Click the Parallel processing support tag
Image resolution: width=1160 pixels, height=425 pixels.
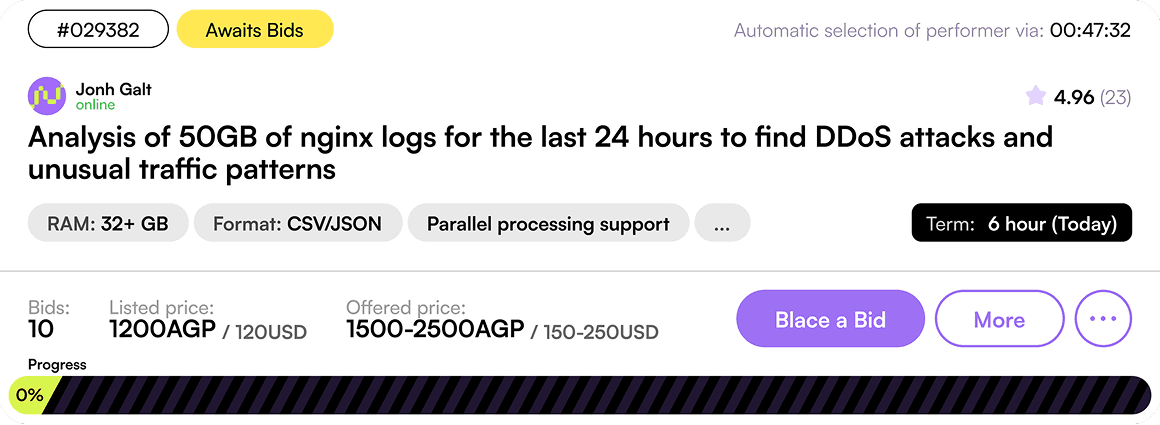[x=548, y=223]
